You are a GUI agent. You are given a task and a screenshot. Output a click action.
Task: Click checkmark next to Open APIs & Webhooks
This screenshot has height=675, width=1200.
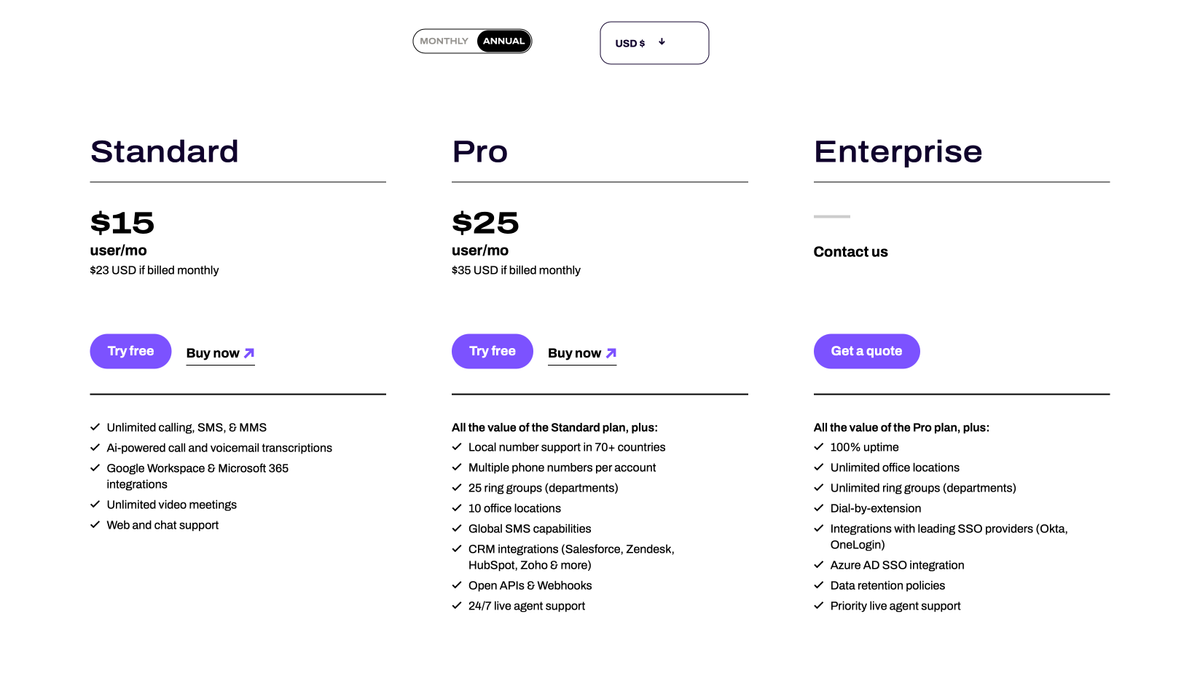click(457, 585)
